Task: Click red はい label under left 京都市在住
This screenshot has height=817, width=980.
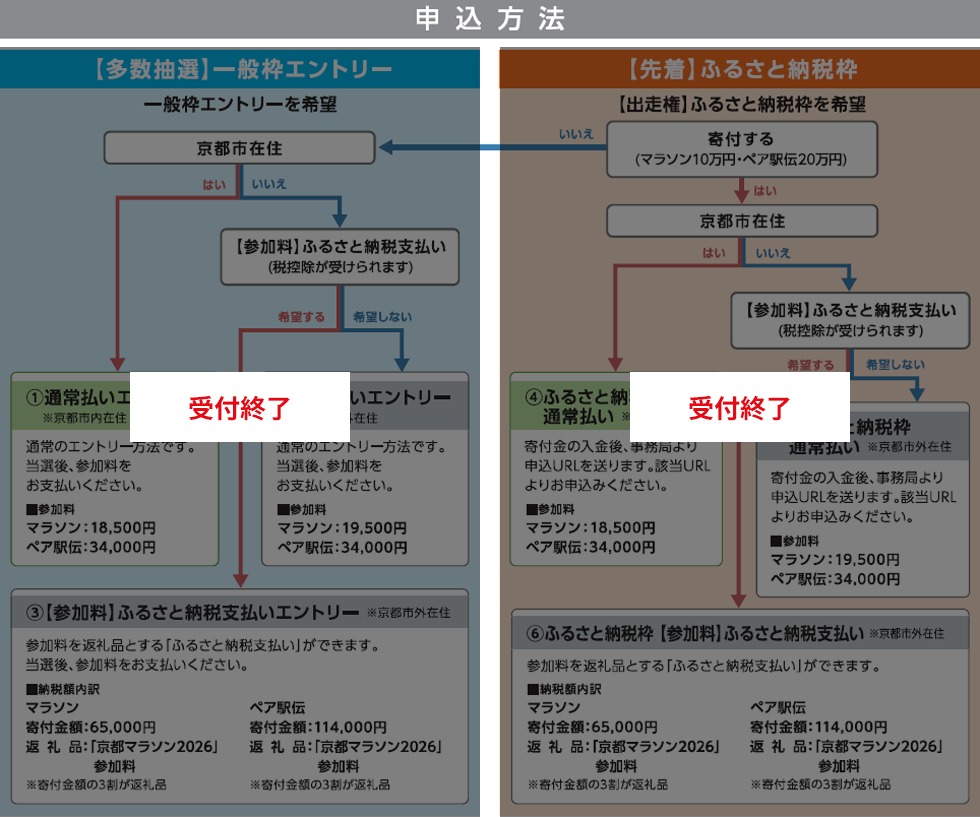Action: click(214, 184)
